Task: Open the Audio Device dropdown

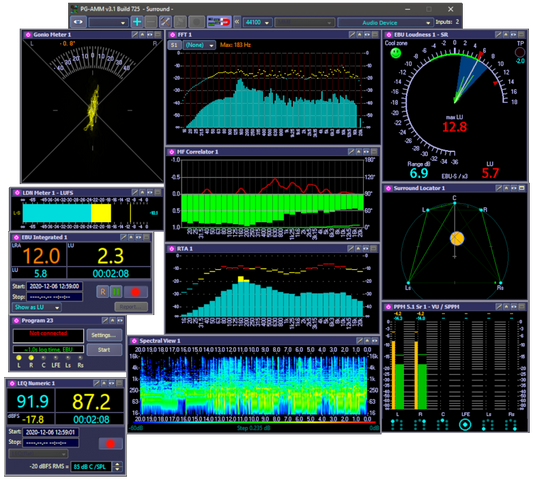Action: click(385, 23)
